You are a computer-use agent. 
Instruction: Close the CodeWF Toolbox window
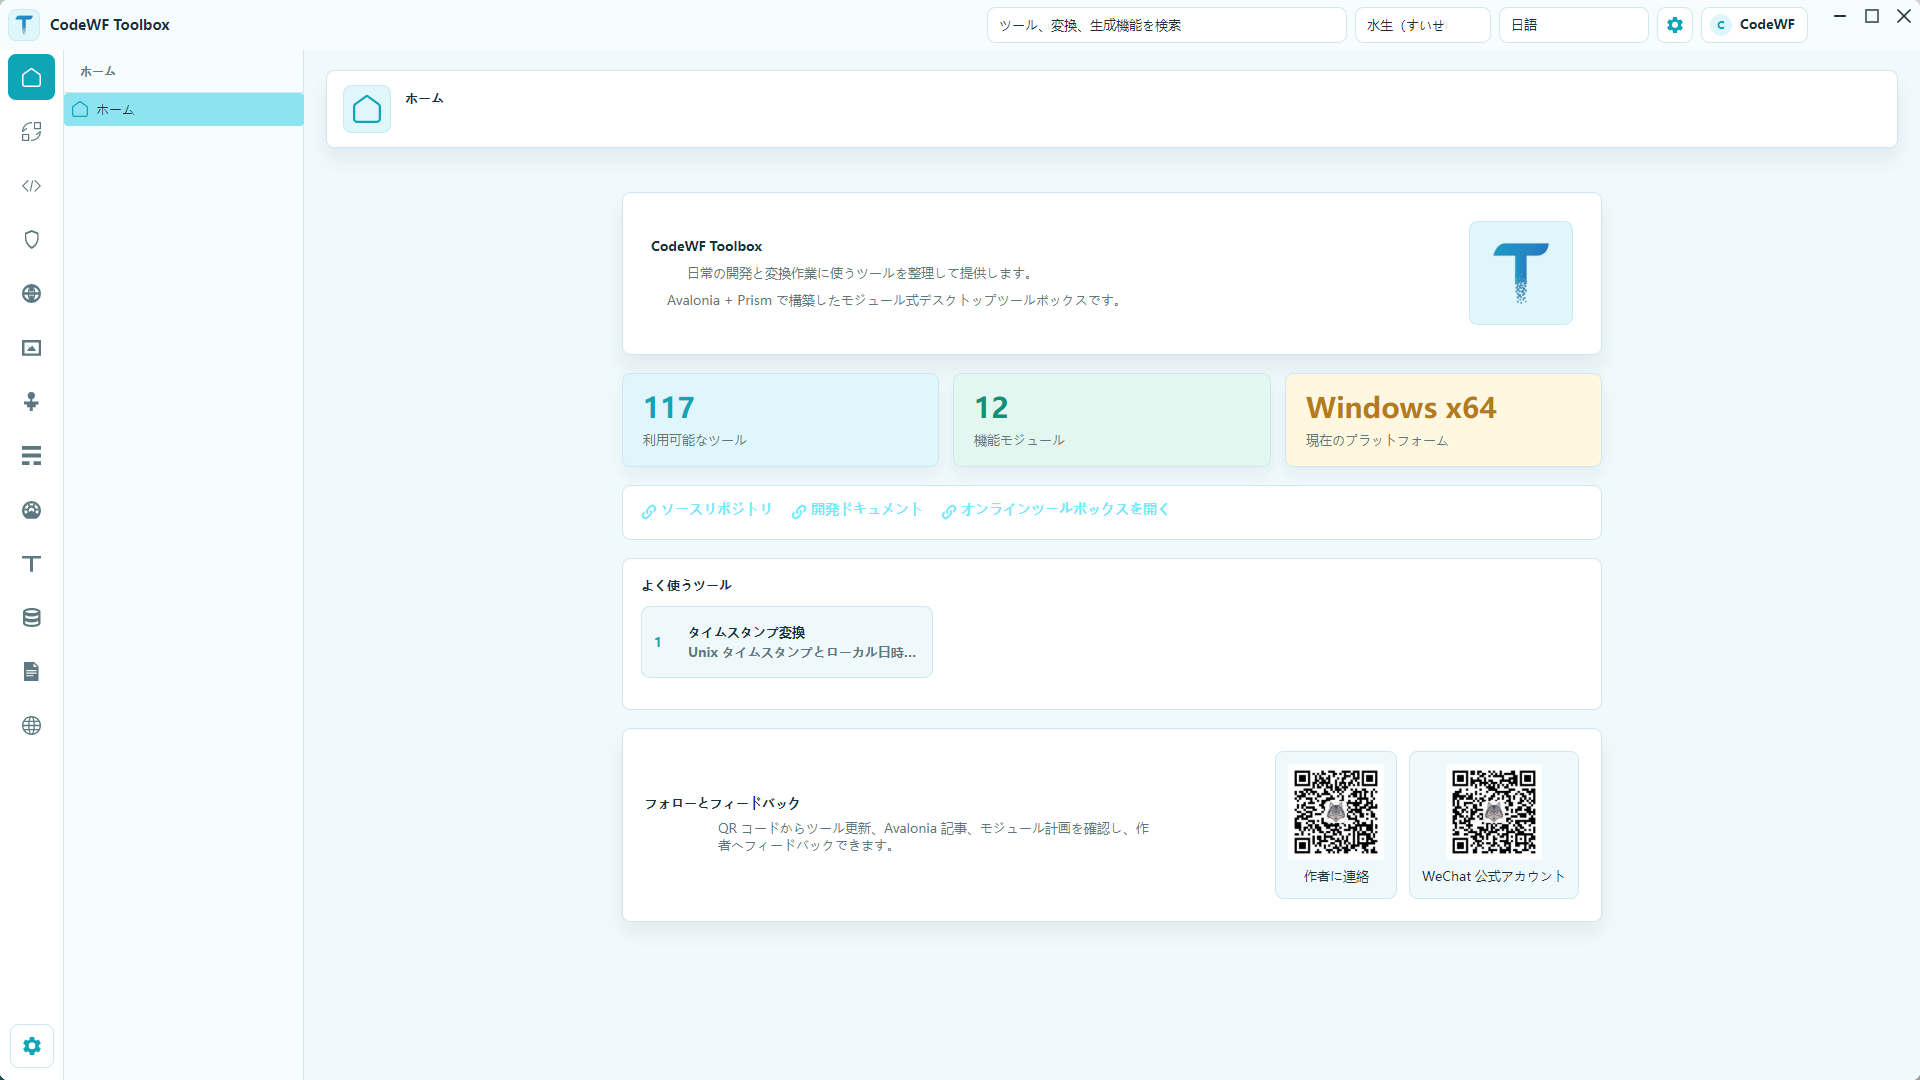click(x=1904, y=16)
